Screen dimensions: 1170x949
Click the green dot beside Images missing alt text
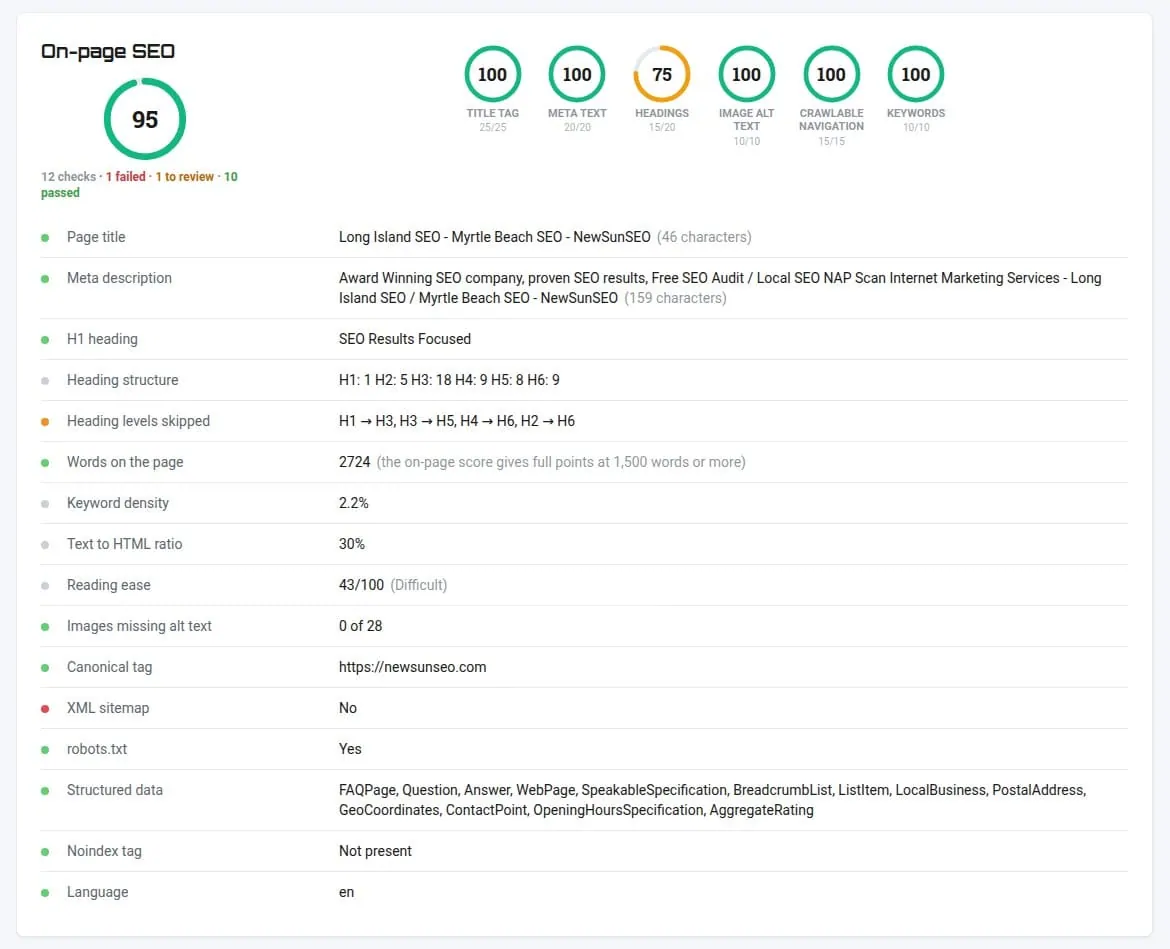point(45,627)
